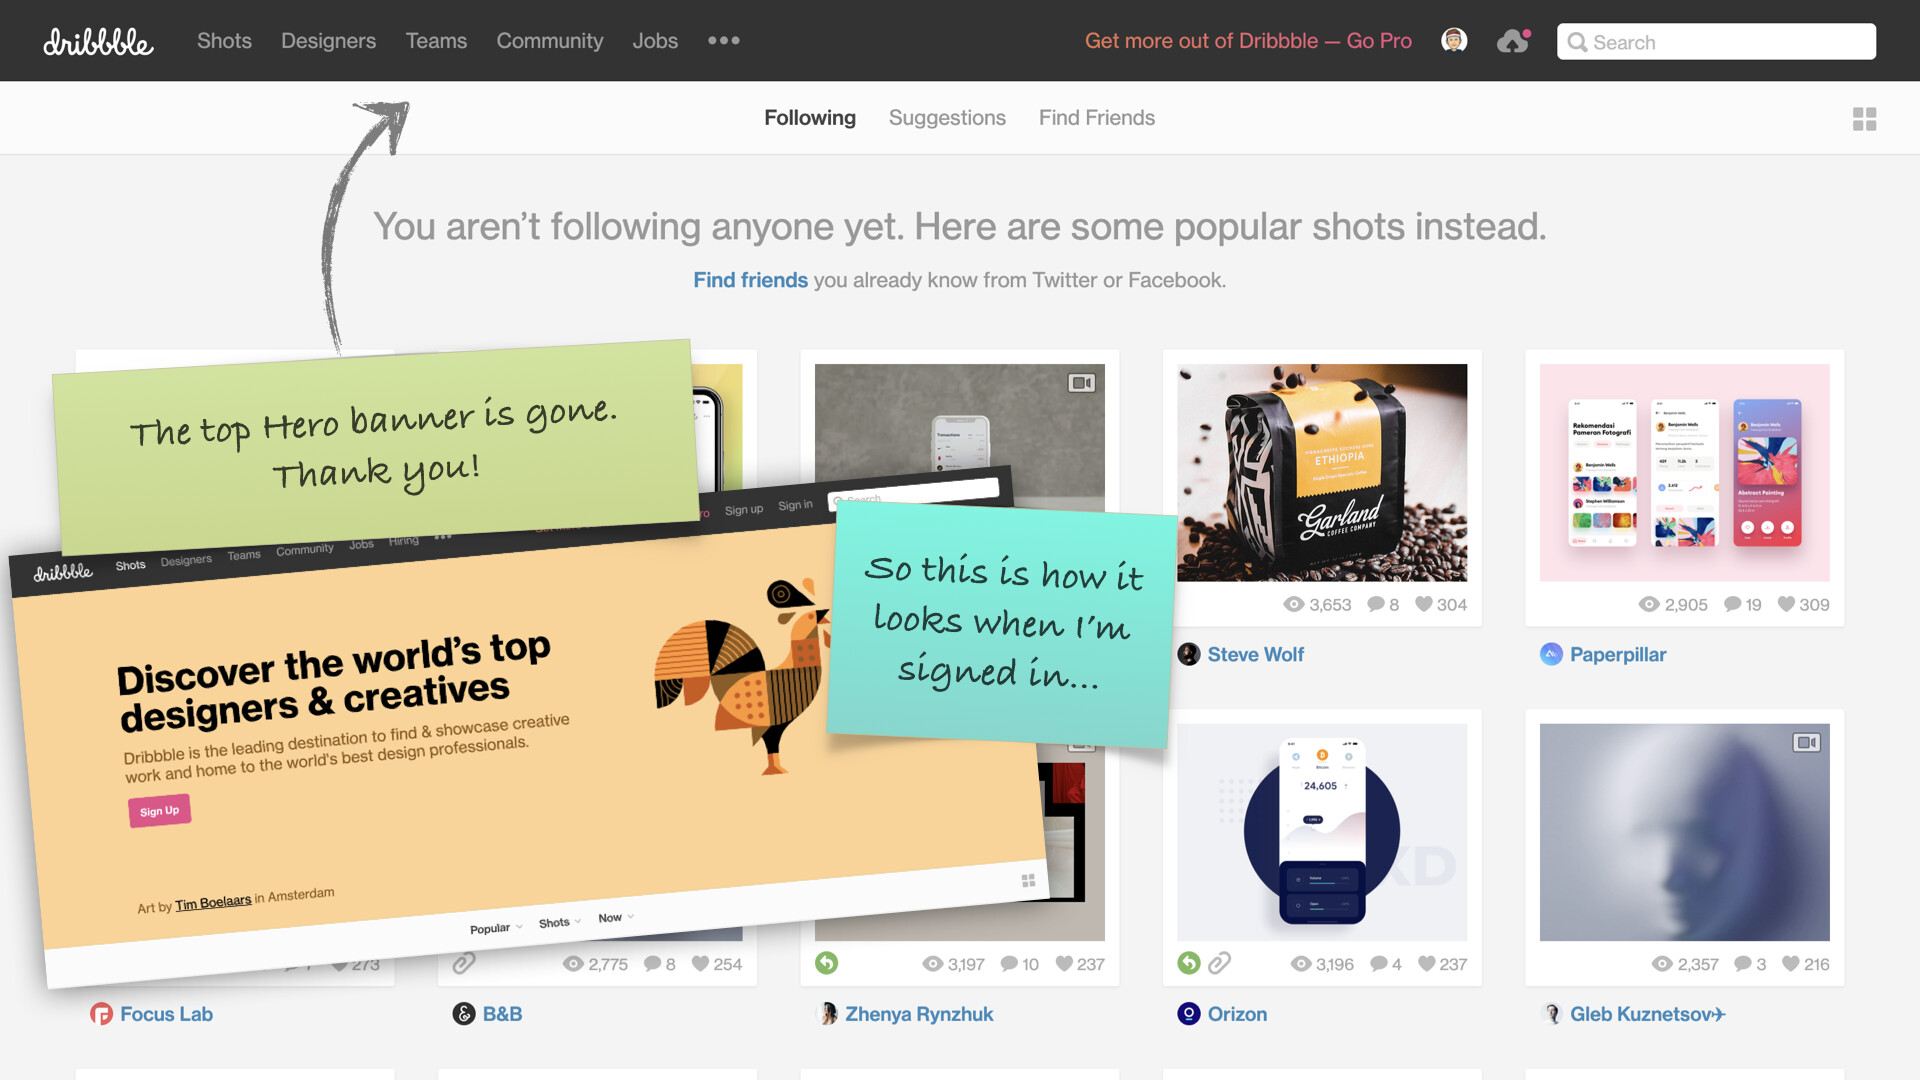The image size is (1920, 1080).
Task: Click the comment icon on Gleb Kuznetsov shot
Action: pyautogui.click(x=1743, y=964)
